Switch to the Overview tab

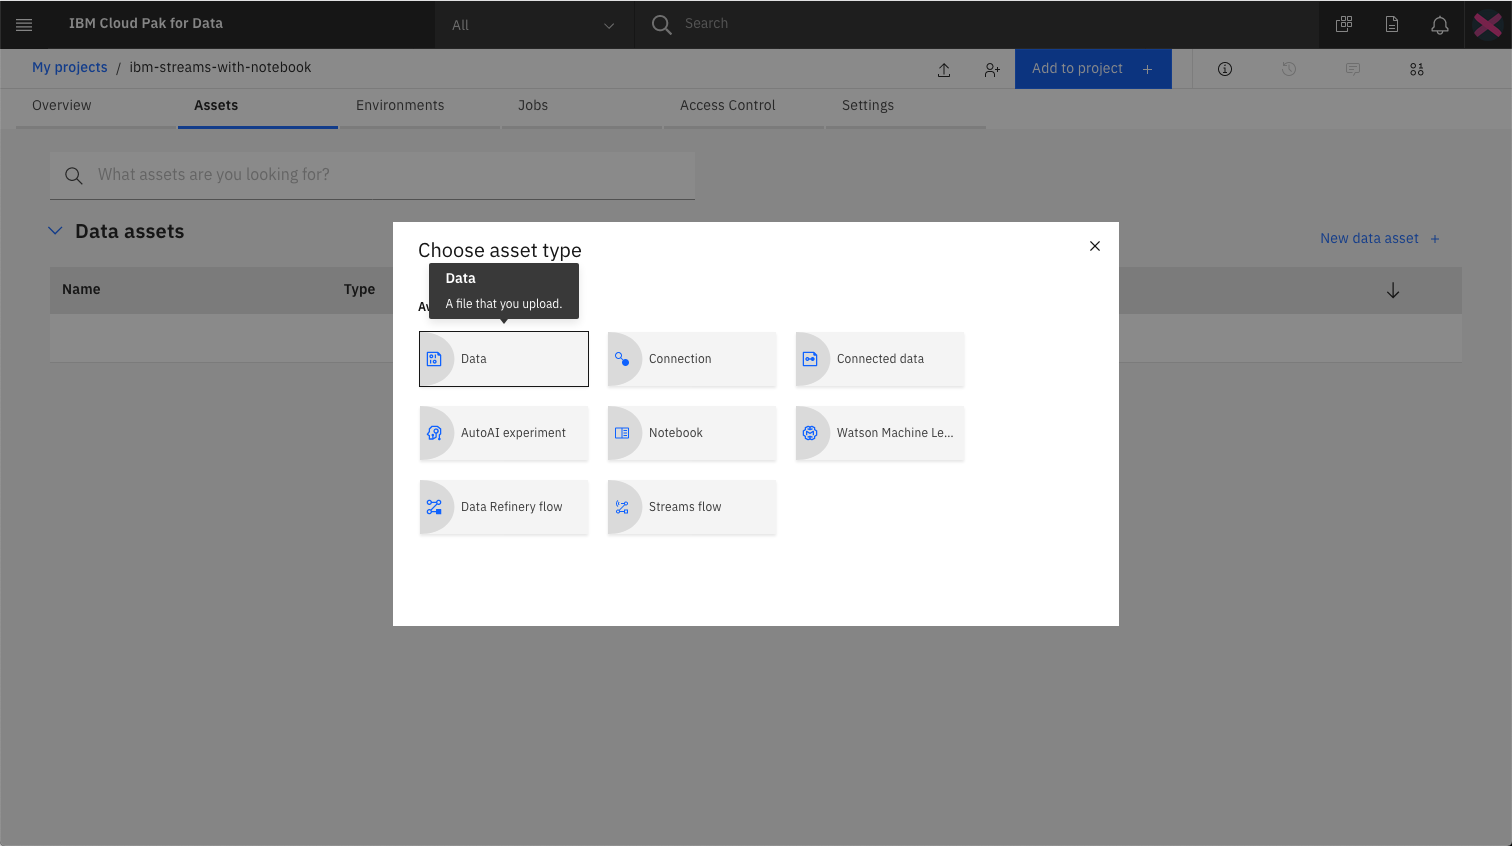tap(62, 105)
